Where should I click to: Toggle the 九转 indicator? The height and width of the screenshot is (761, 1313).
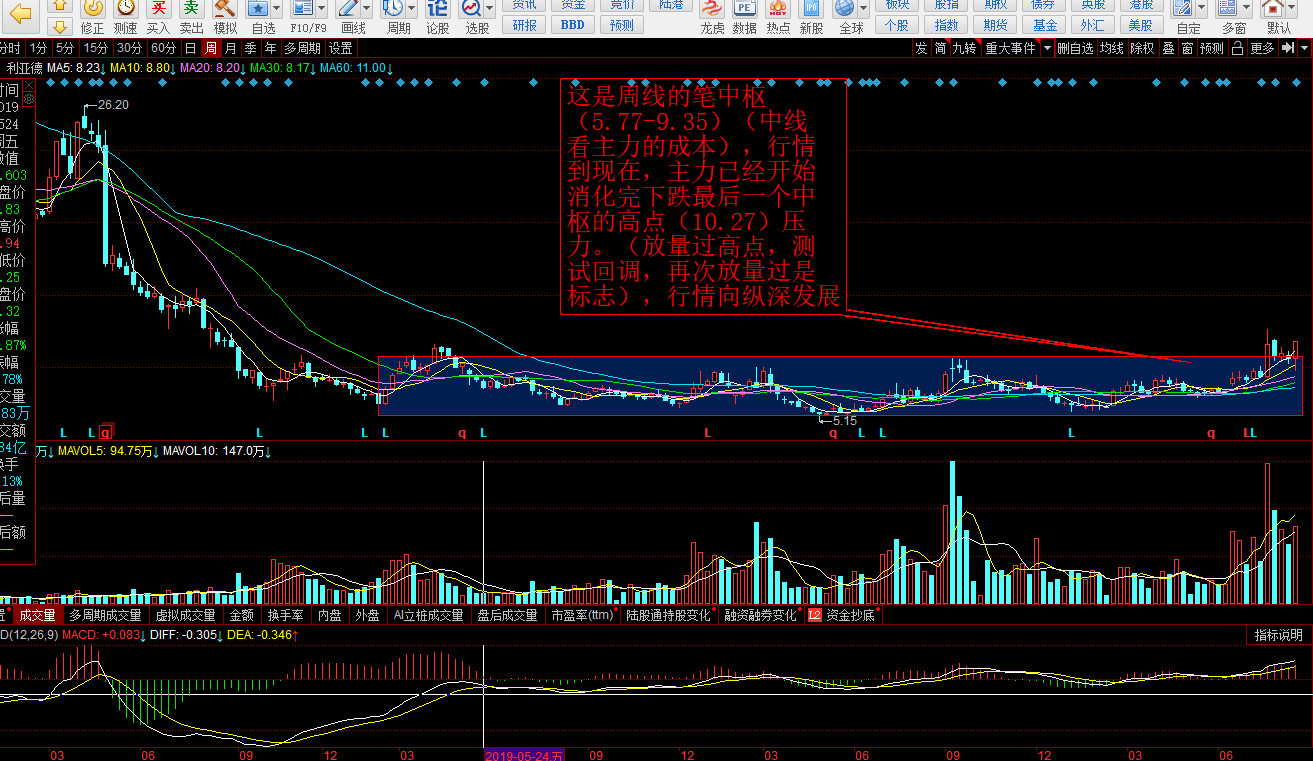pyautogui.click(x=964, y=48)
